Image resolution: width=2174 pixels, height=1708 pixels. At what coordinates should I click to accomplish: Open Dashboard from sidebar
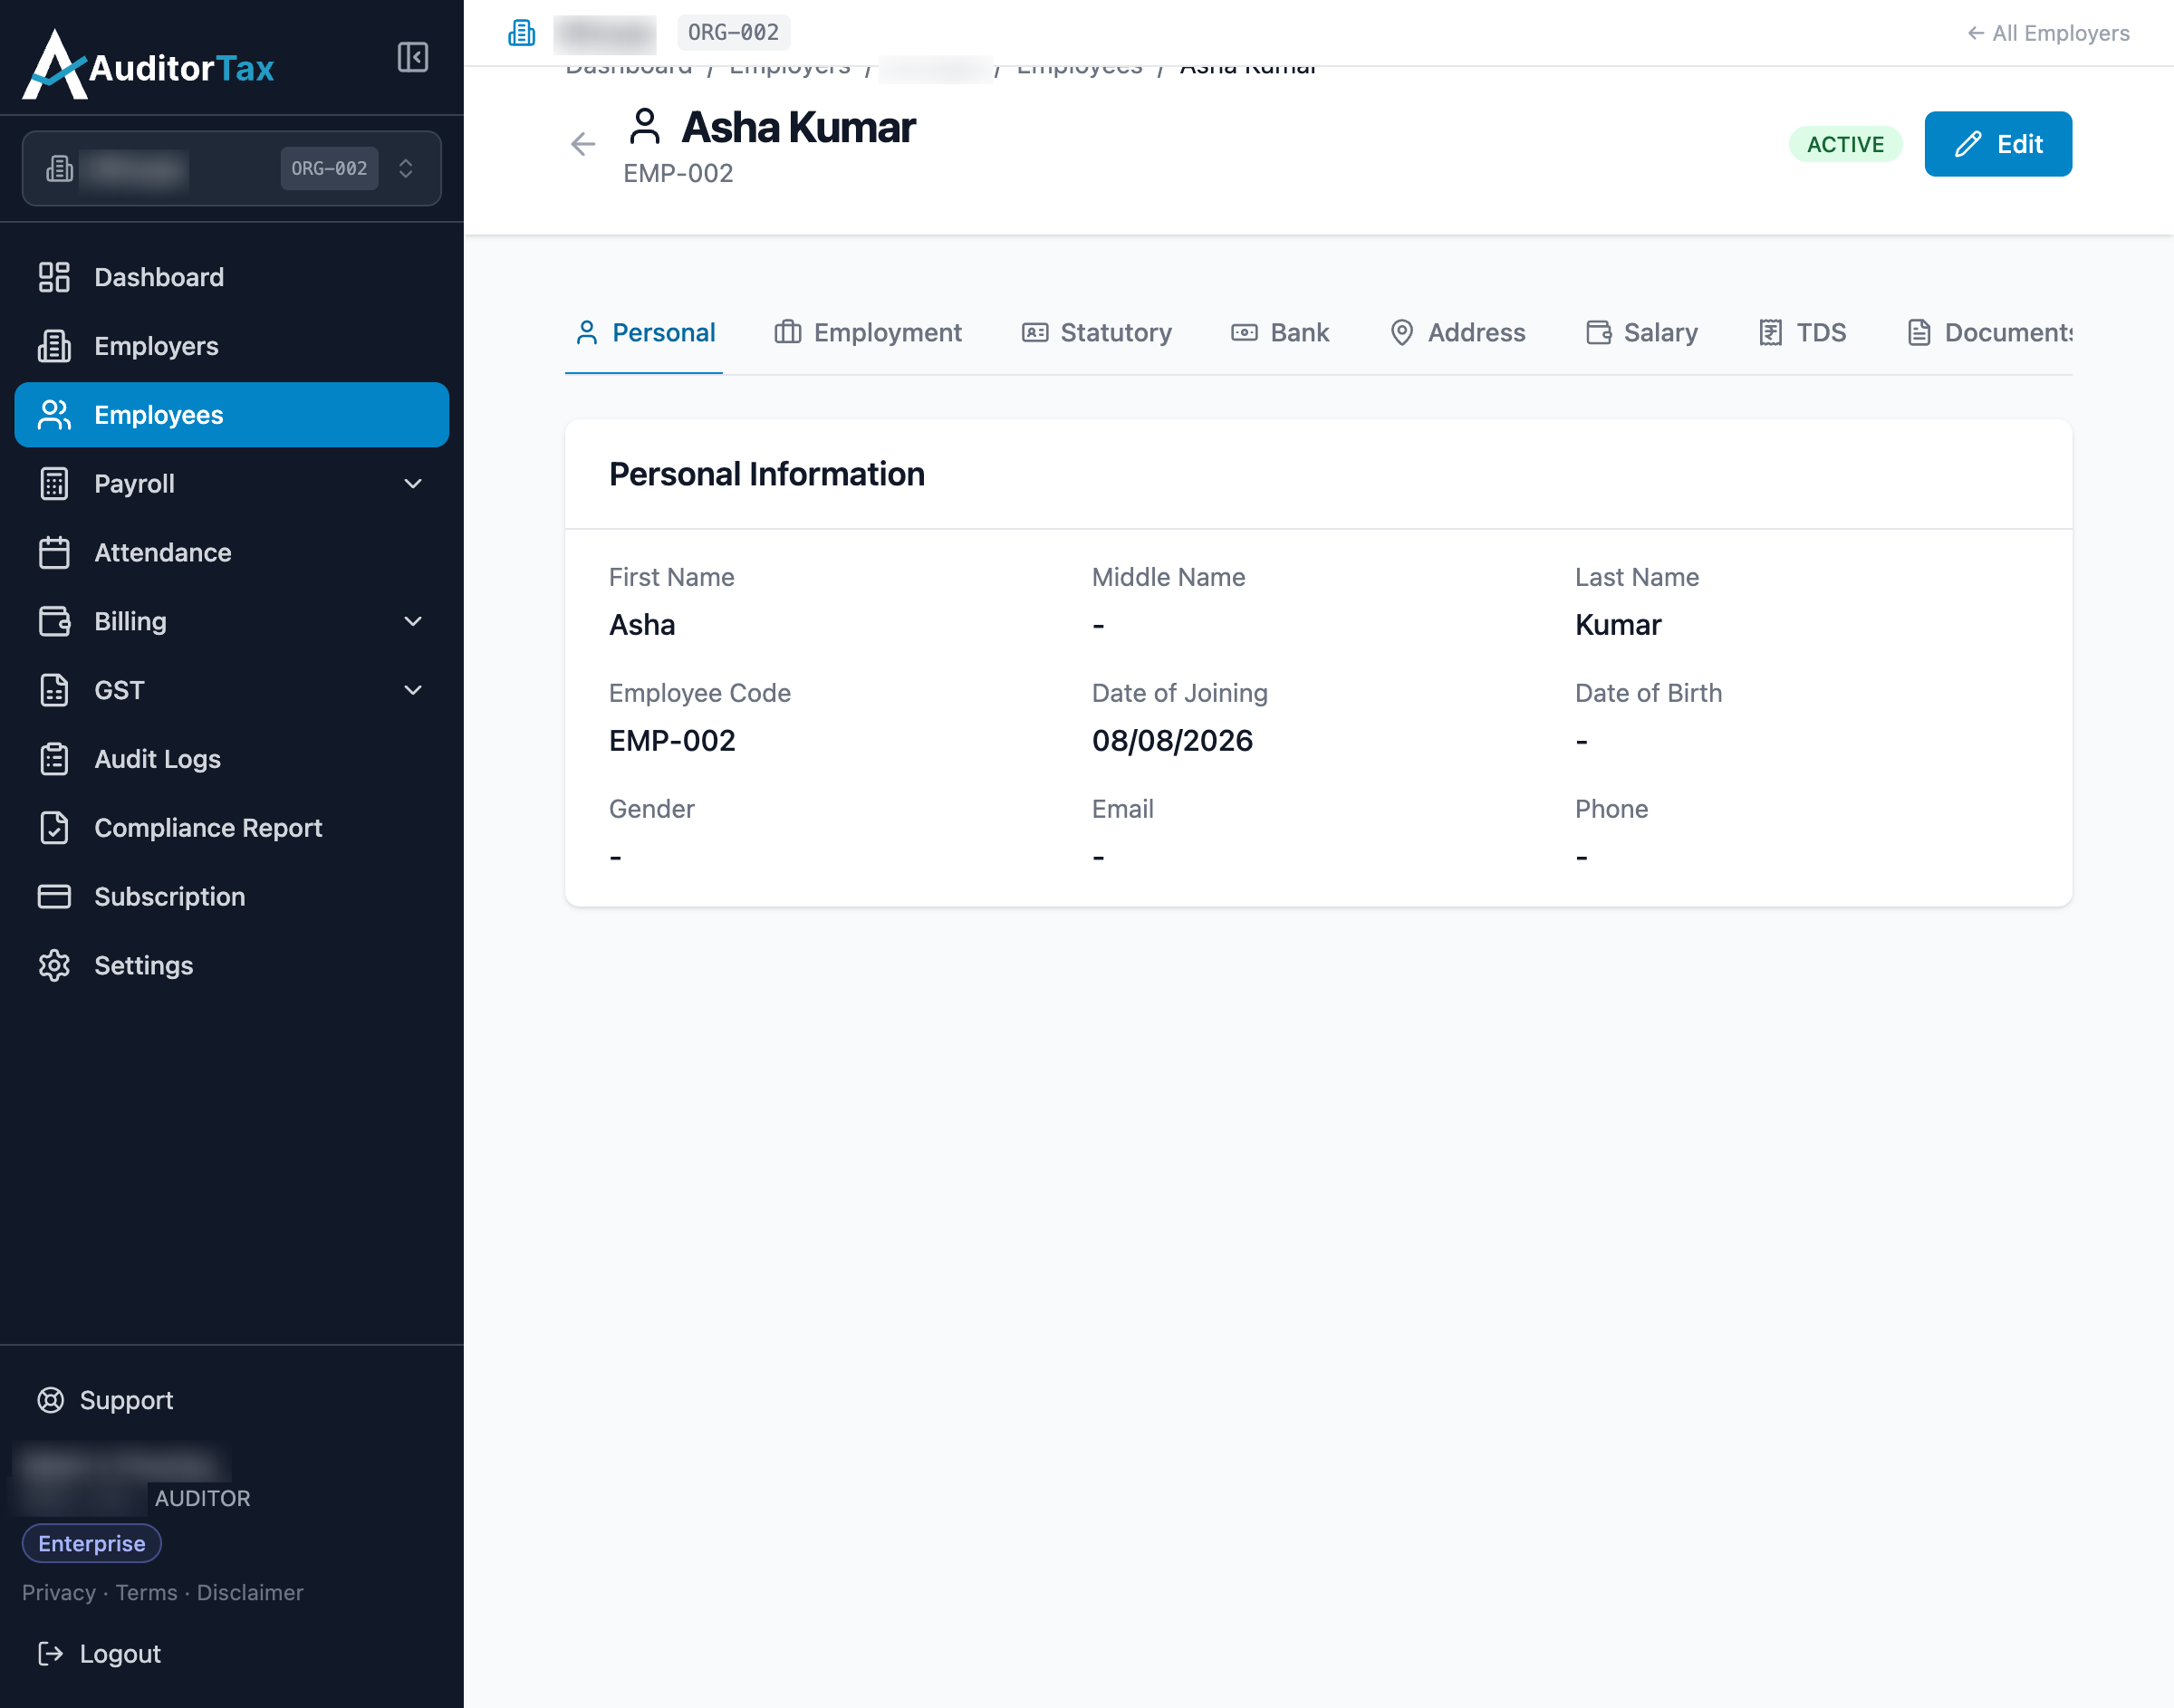(x=231, y=277)
